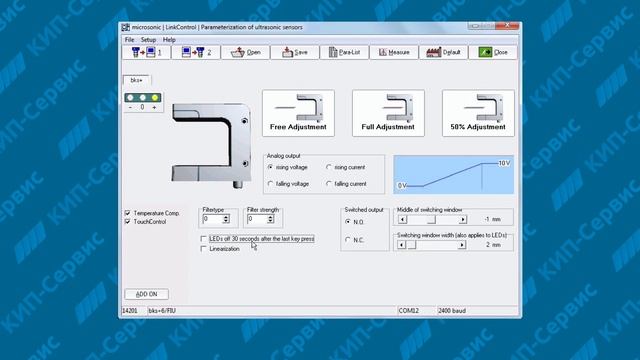The width and height of the screenshot is (640, 360).
Task: Restore Default factory settings
Action: point(444,52)
